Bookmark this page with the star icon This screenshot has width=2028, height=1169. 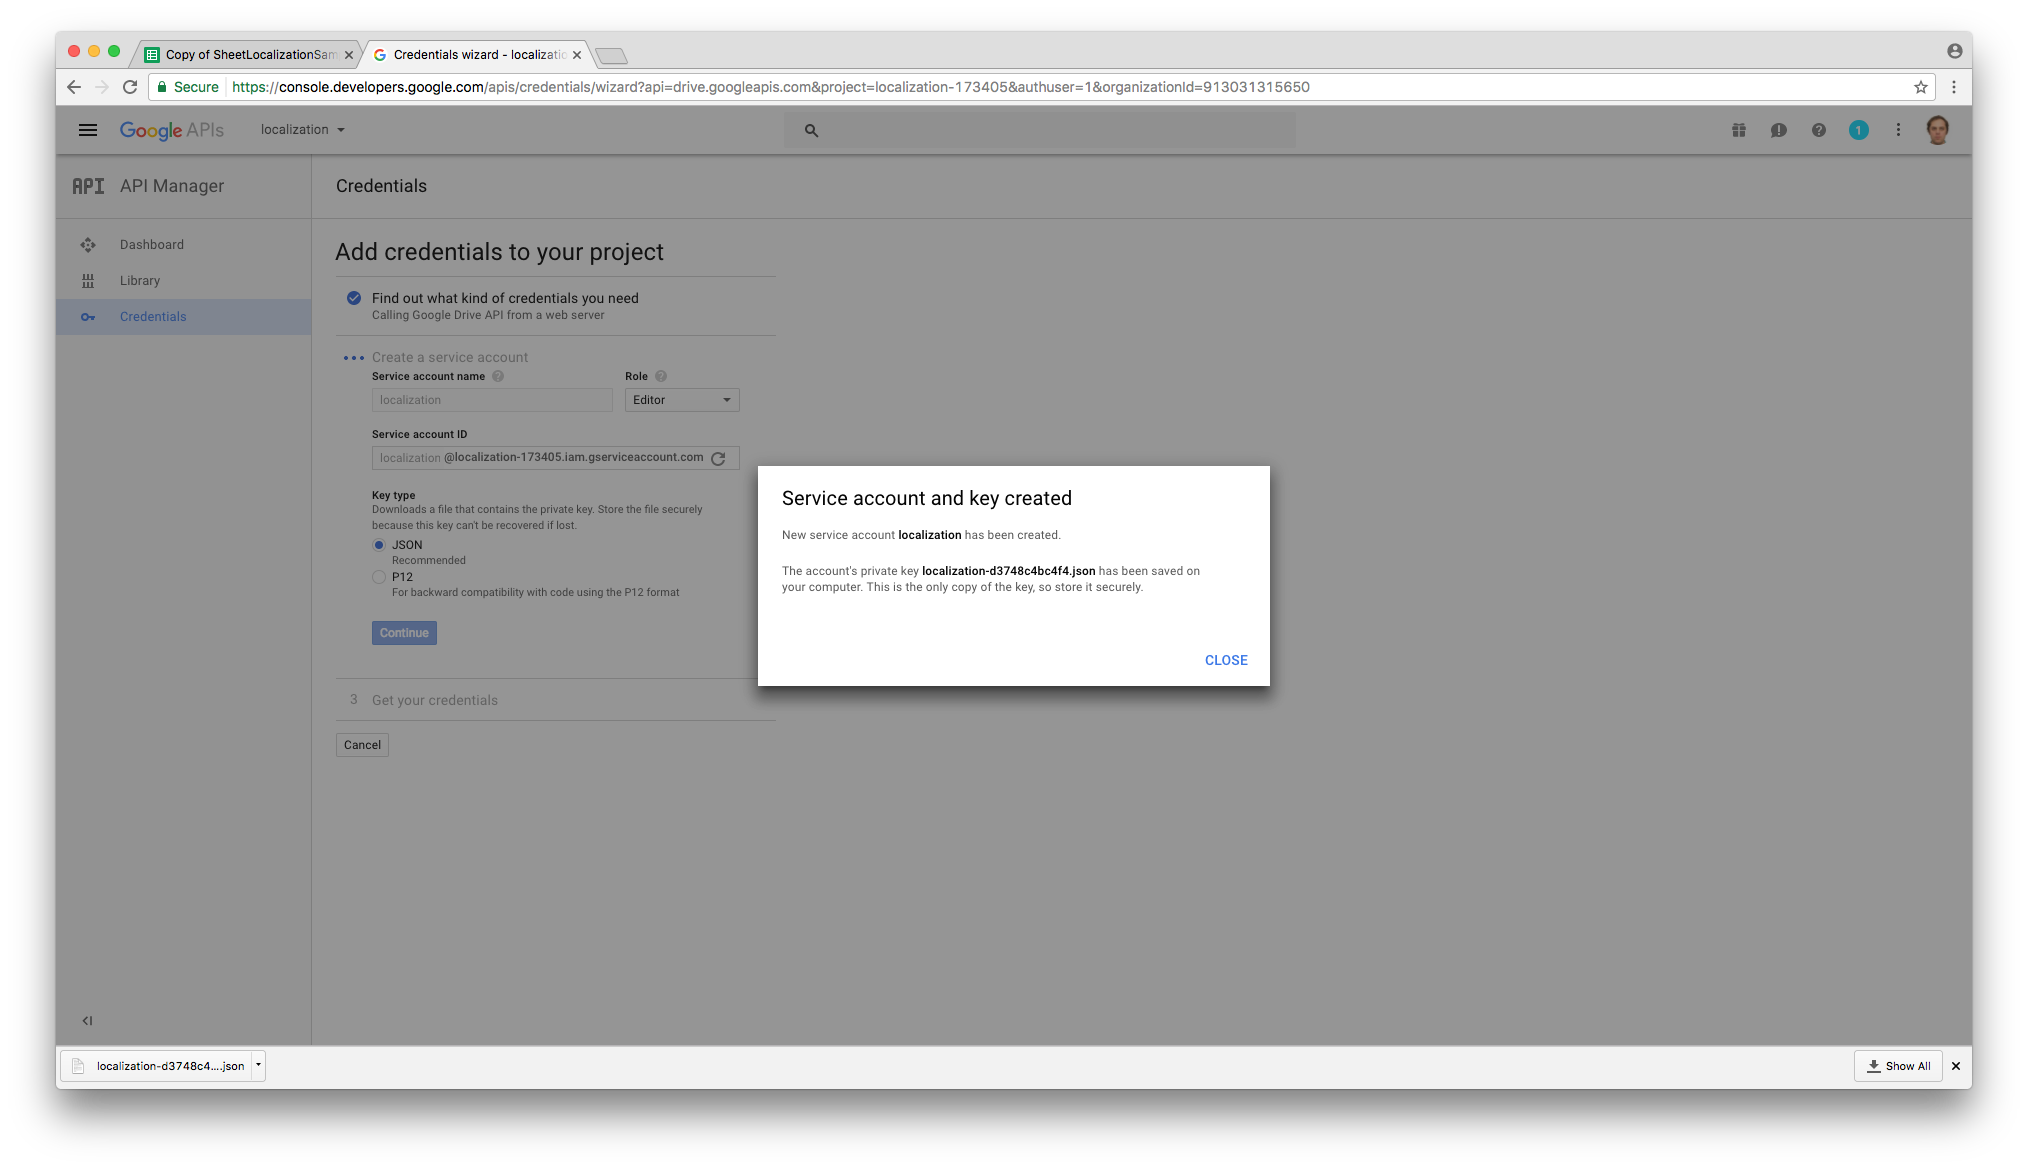click(x=1920, y=87)
